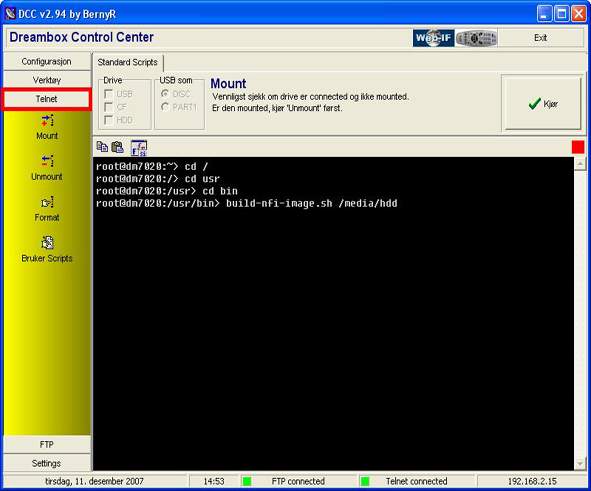Screen dimensions: 591x491
Task: Open Bruker Scripts icon
Action: tap(47, 243)
